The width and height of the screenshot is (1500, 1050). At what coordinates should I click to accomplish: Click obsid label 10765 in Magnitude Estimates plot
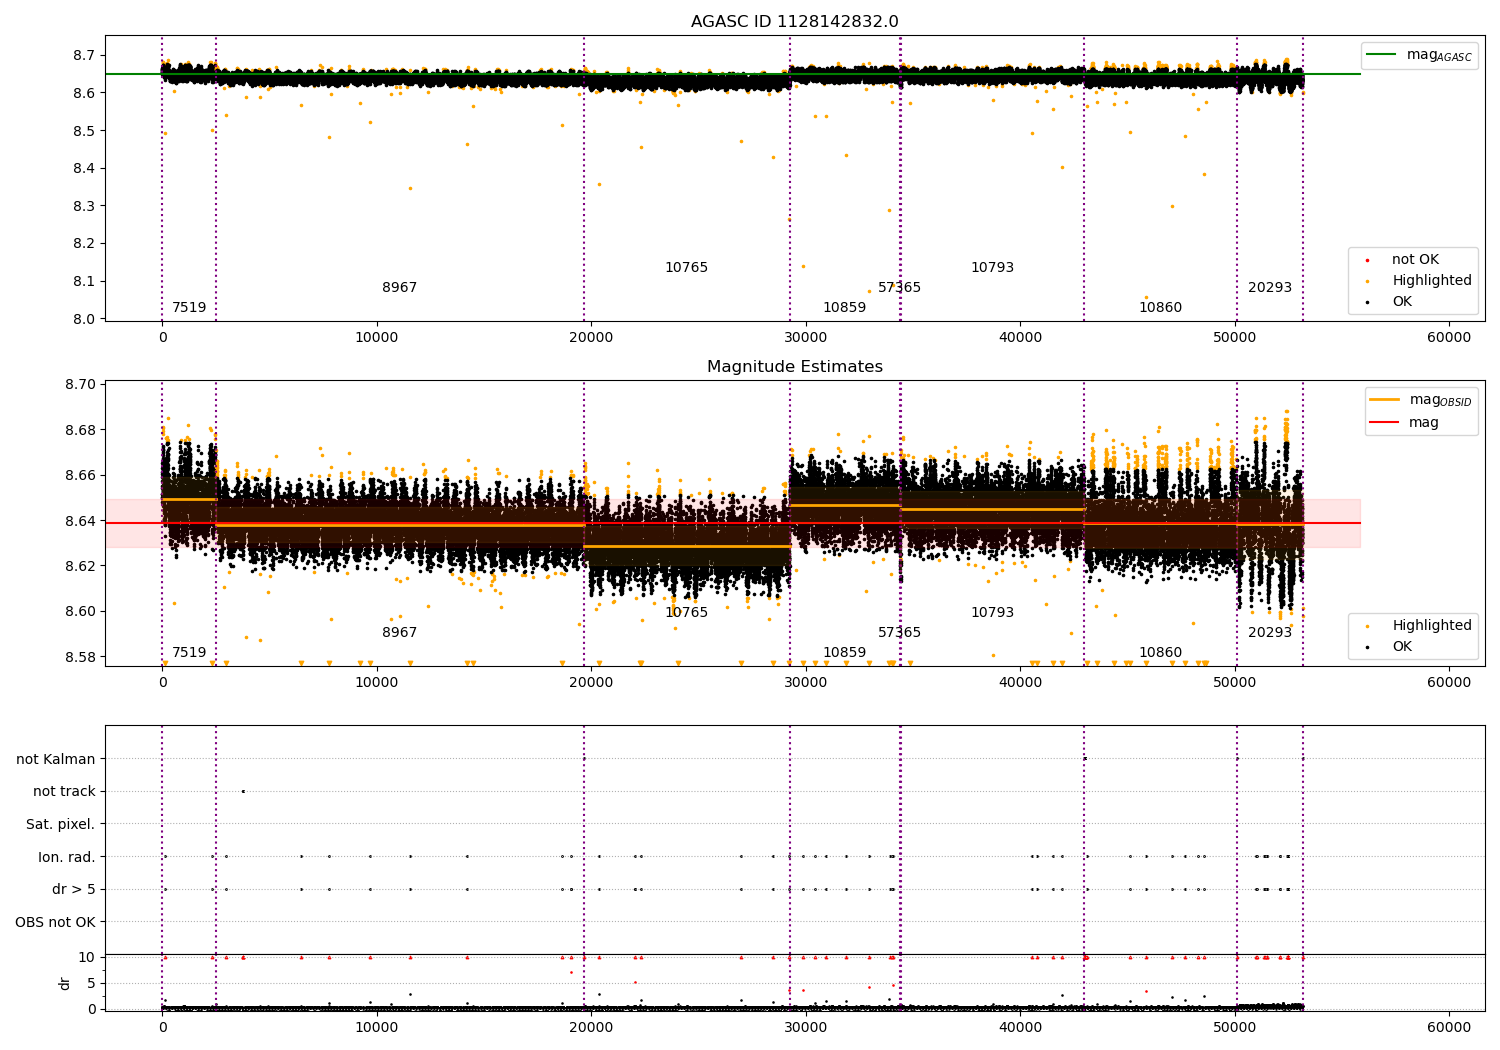pyautogui.click(x=686, y=613)
